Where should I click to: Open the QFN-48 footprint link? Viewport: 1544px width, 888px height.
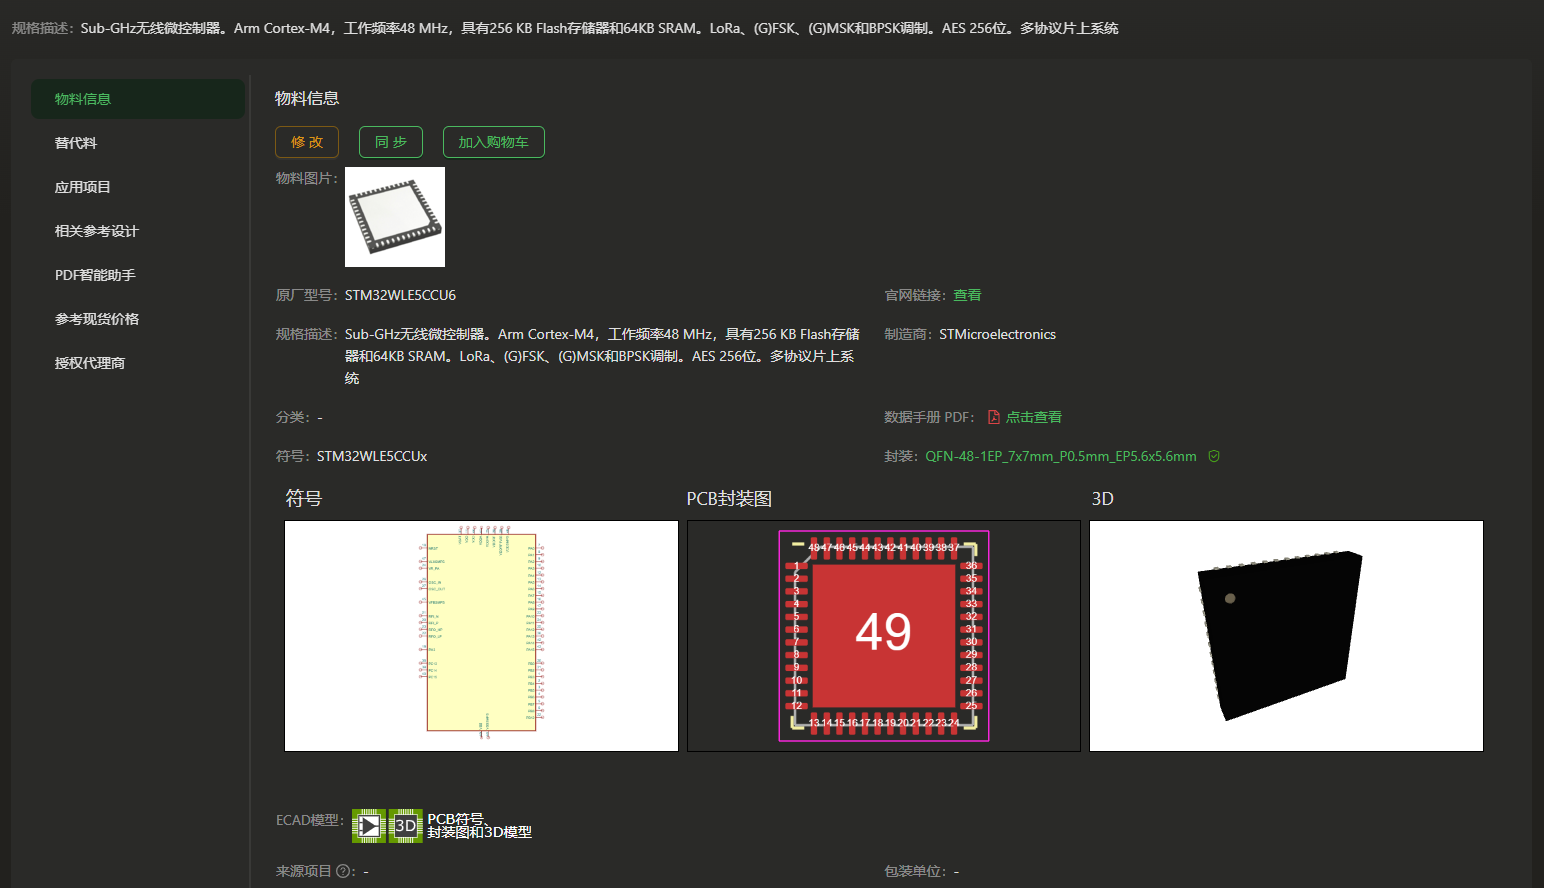(1060, 456)
